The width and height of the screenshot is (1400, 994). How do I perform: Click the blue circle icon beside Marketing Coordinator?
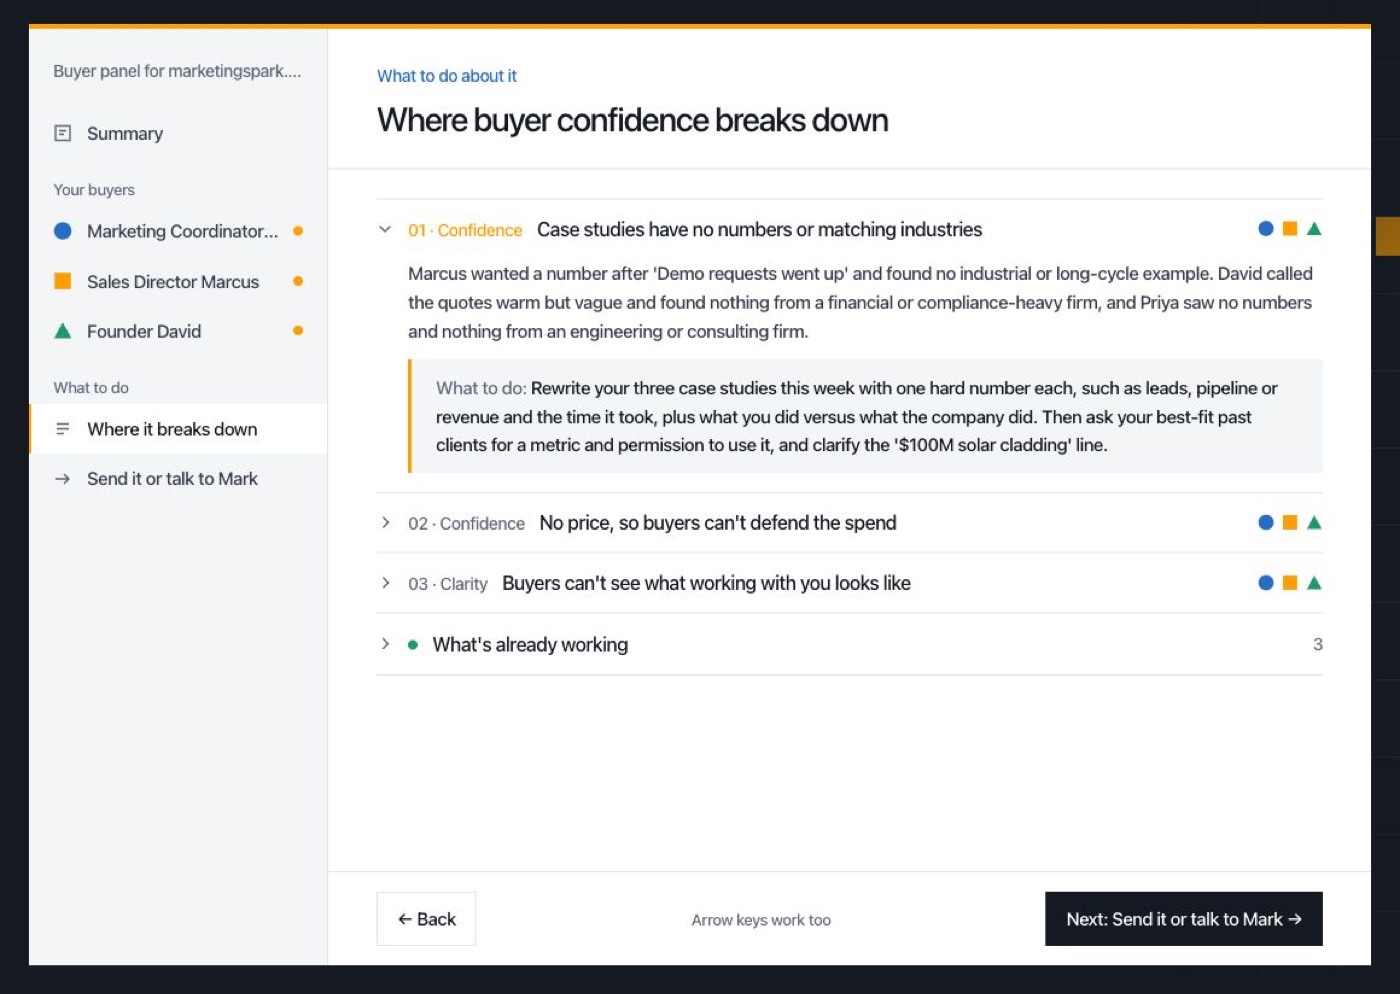(x=62, y=231)
